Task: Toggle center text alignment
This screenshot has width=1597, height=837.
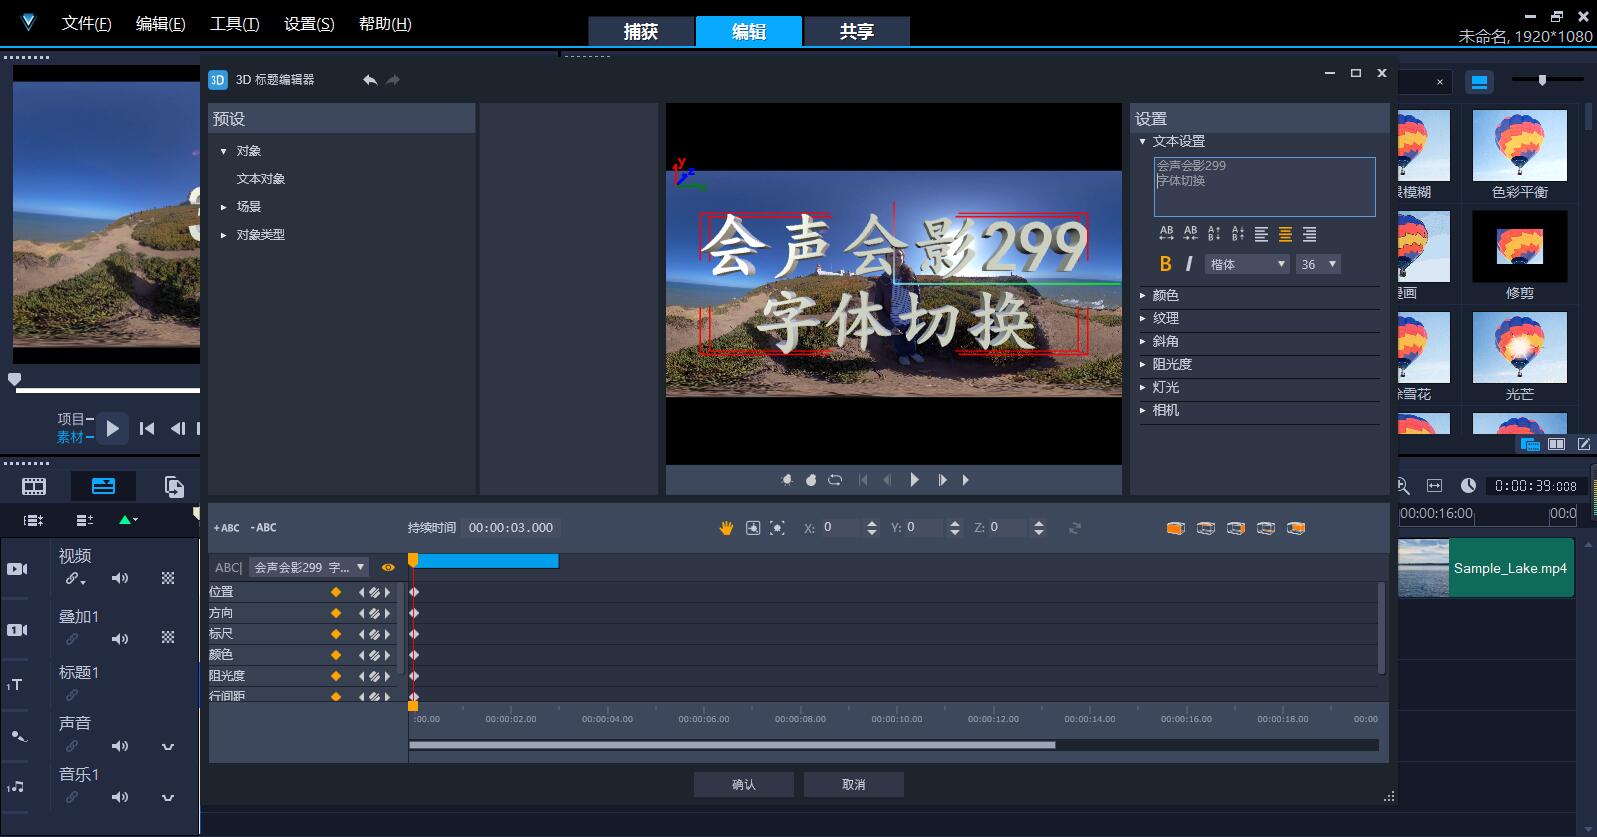Action: click(x=1285, y=234)
